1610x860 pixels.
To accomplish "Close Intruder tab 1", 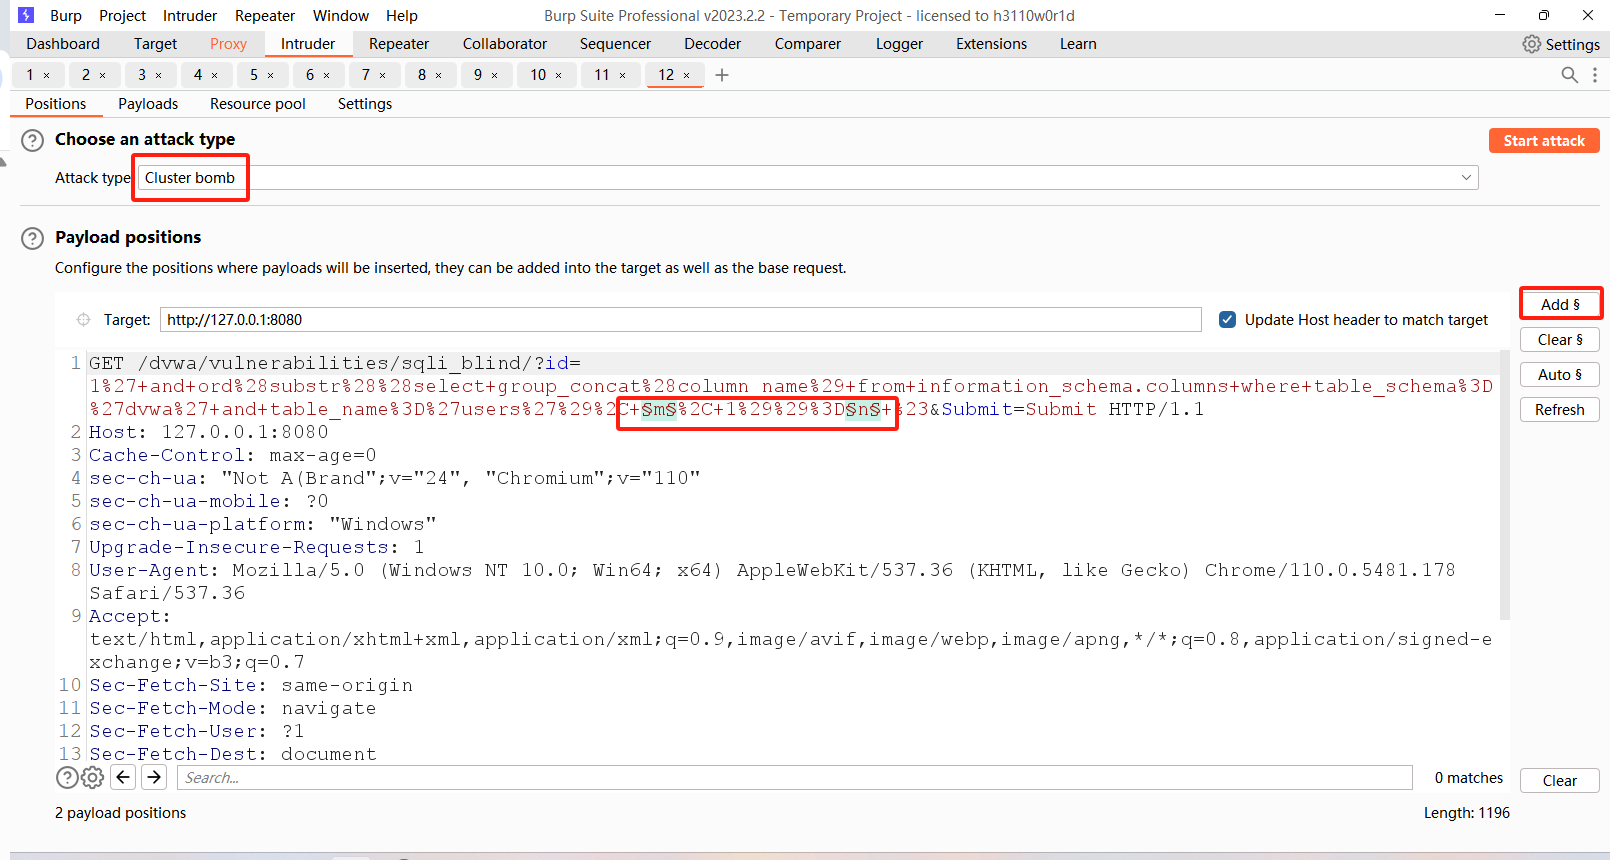I will (x=47, y=75).
